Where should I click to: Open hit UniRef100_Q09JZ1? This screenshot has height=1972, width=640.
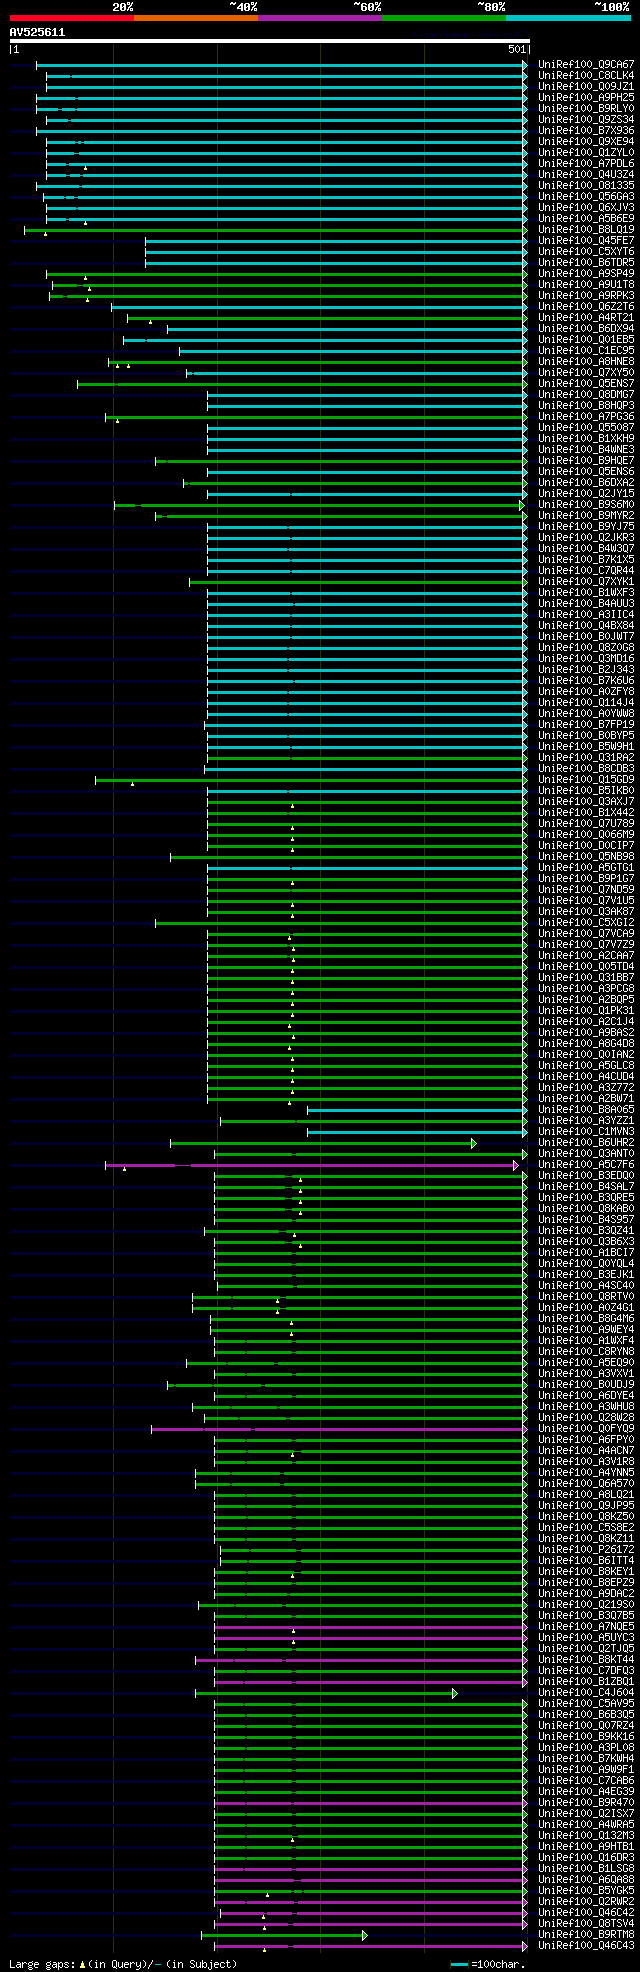586,87
